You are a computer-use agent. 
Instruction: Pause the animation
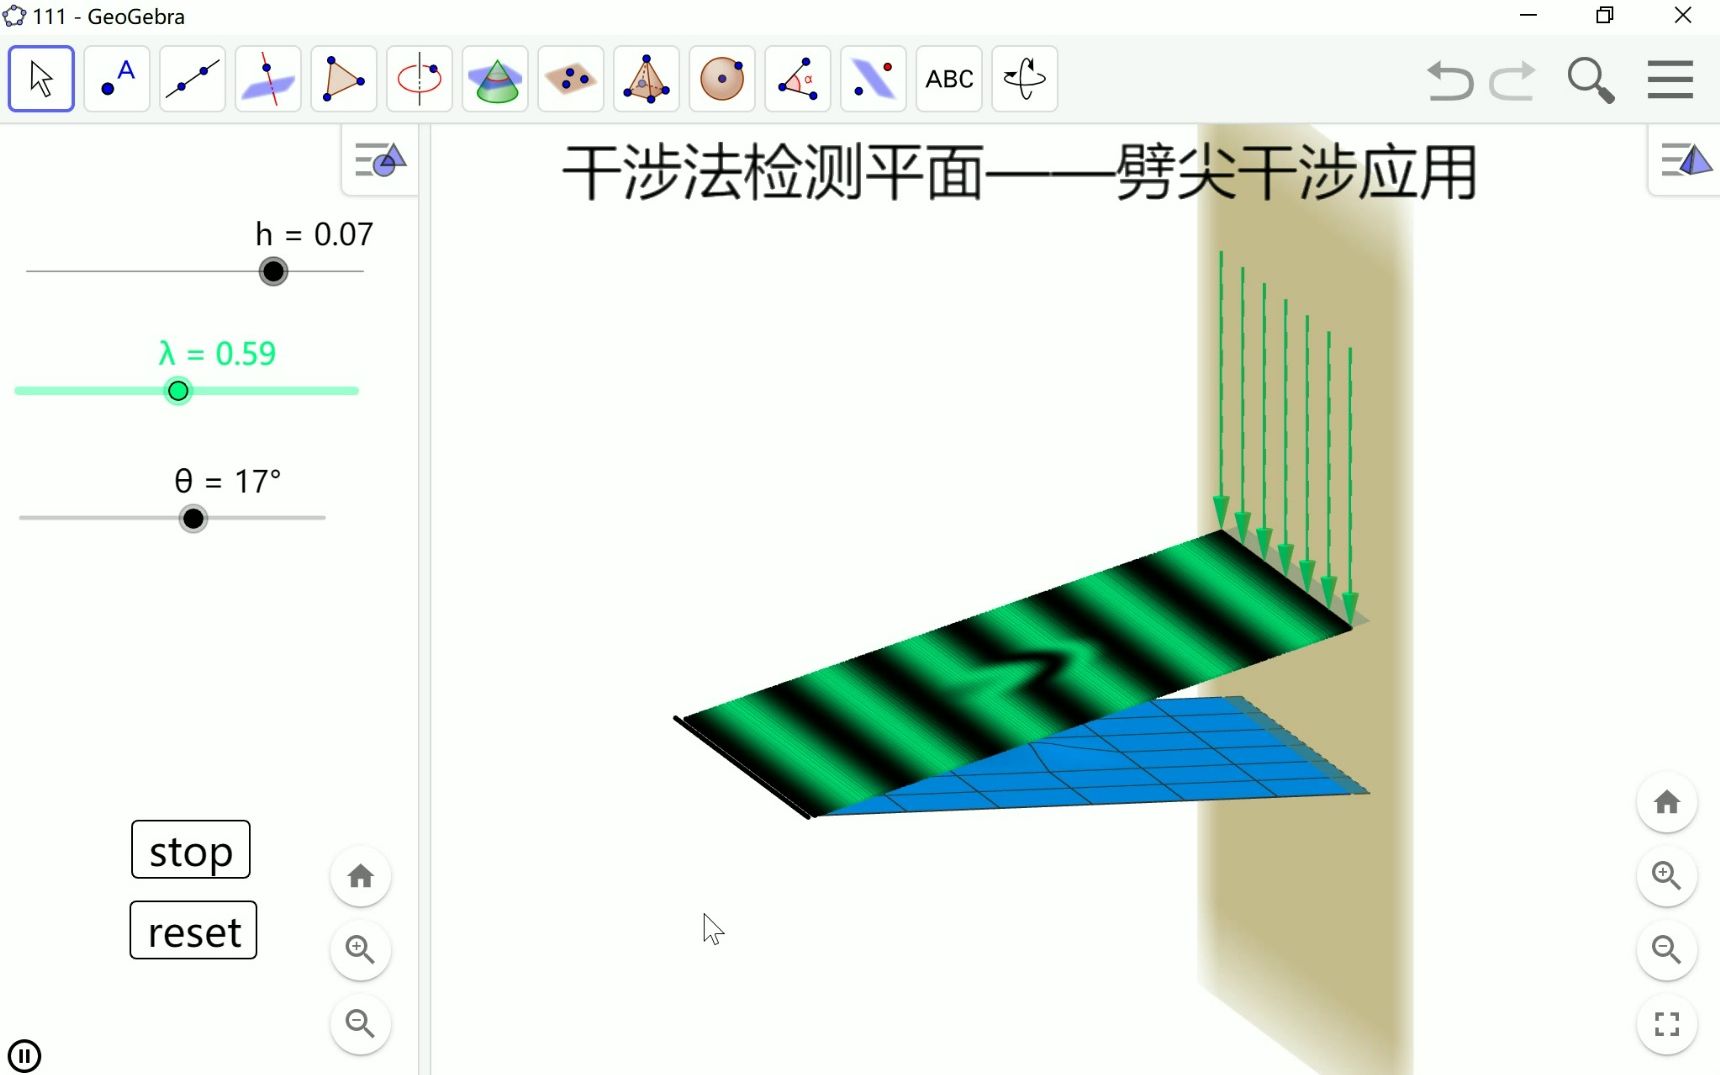(x=24, y=1055)
